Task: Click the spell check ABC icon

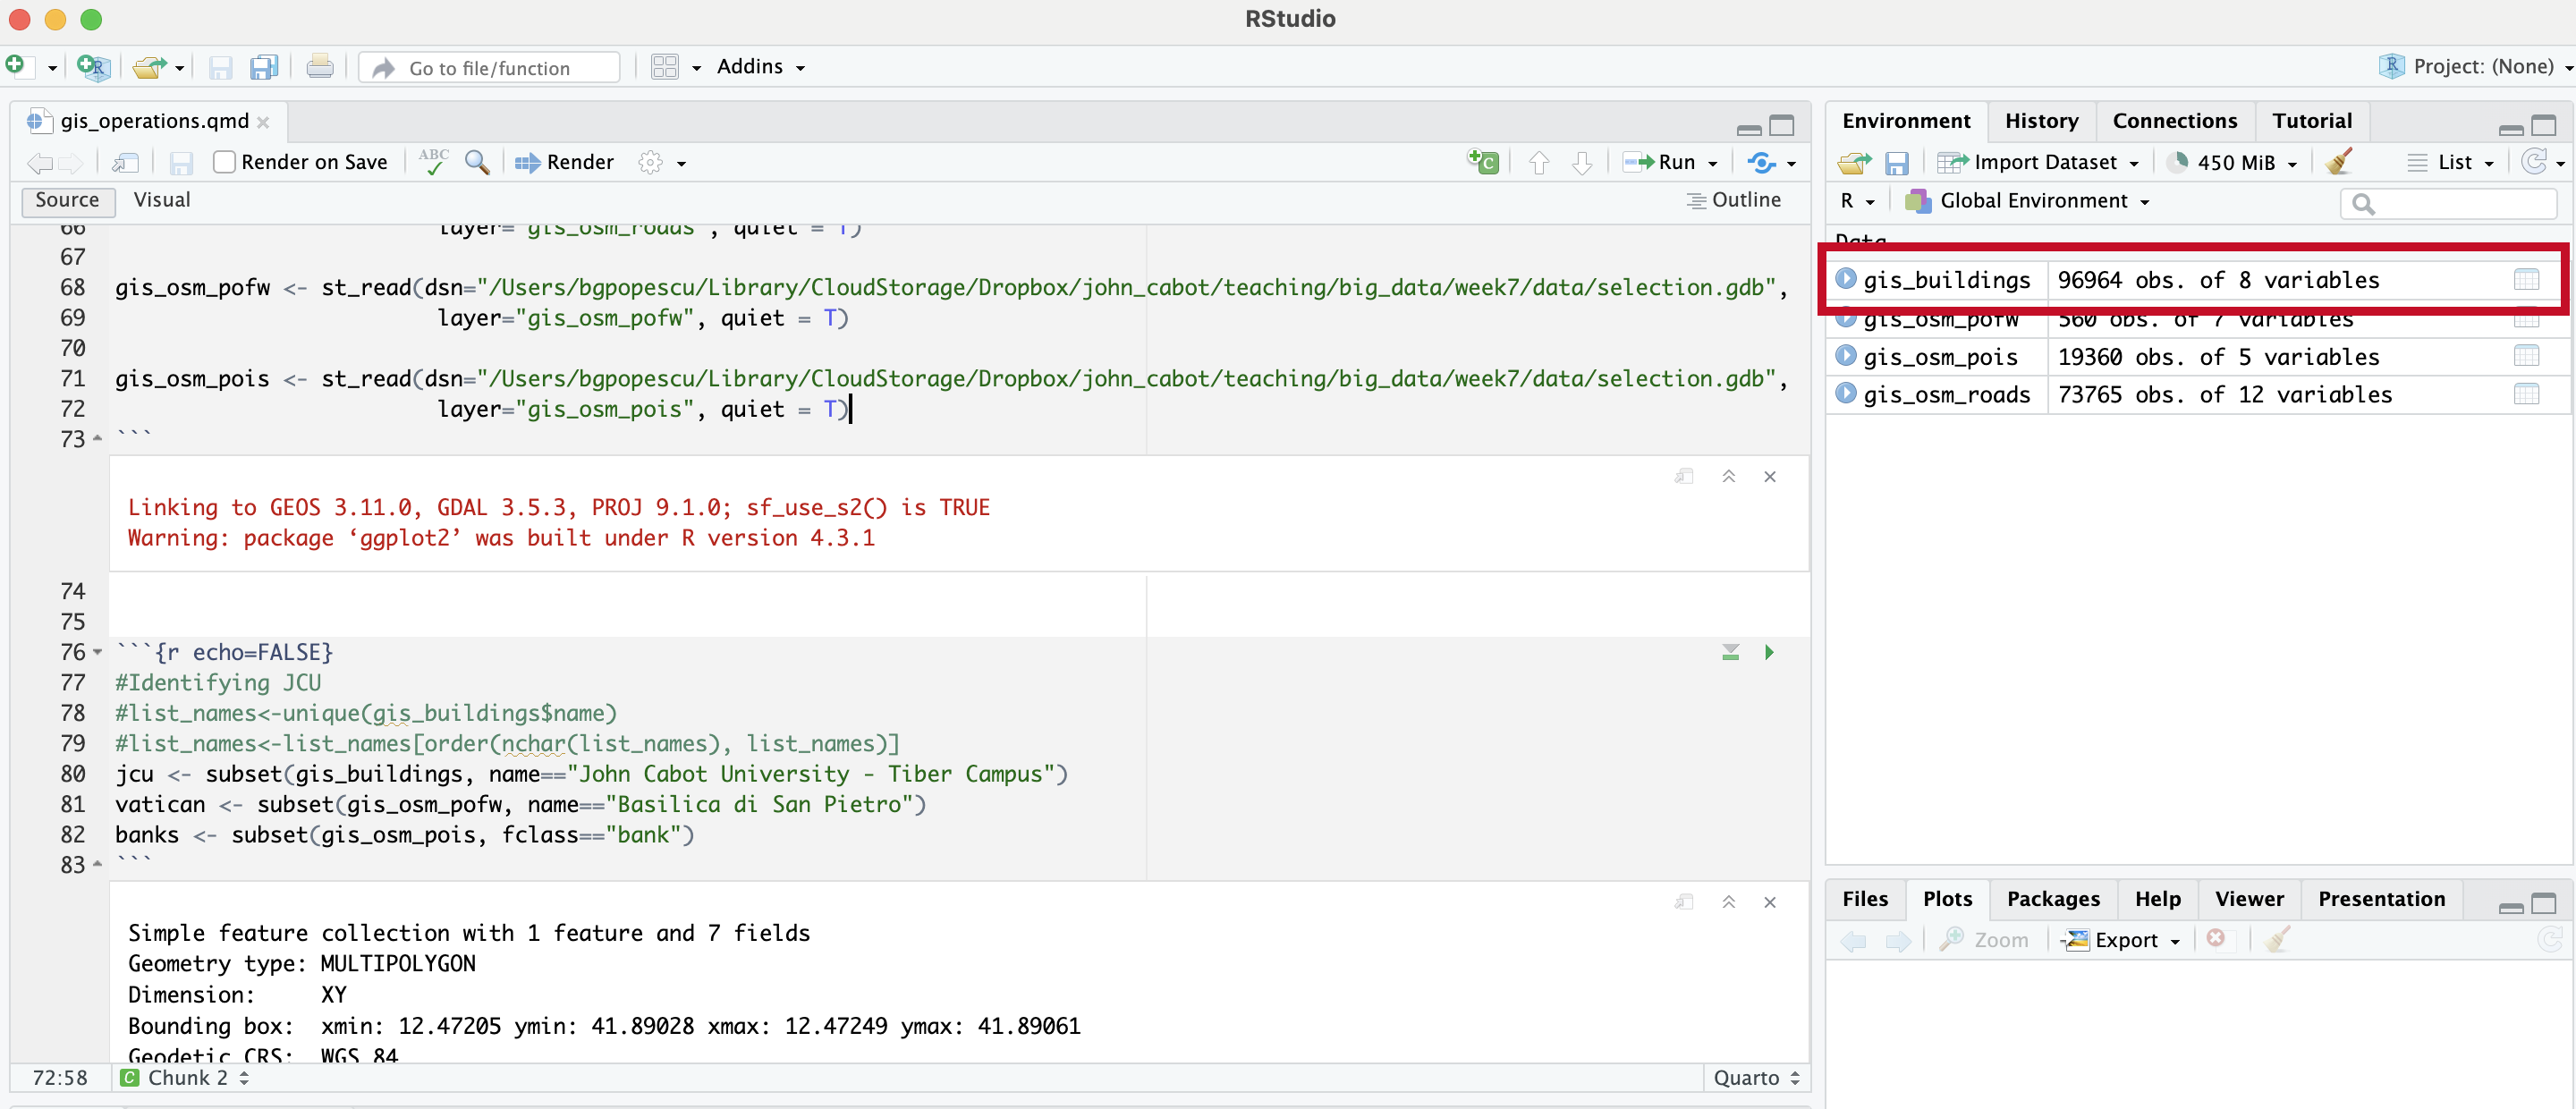Action: [x=433, y=162]
